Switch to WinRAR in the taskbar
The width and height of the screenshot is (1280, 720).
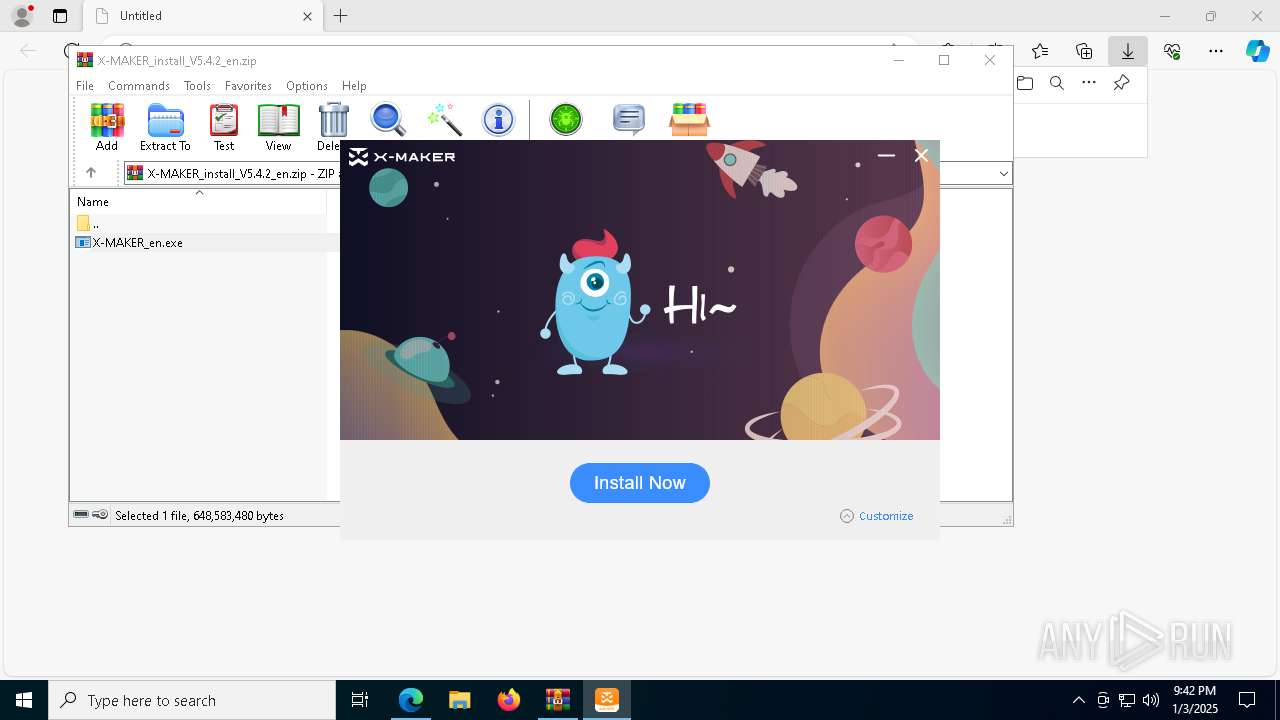(x=557, y=700)
